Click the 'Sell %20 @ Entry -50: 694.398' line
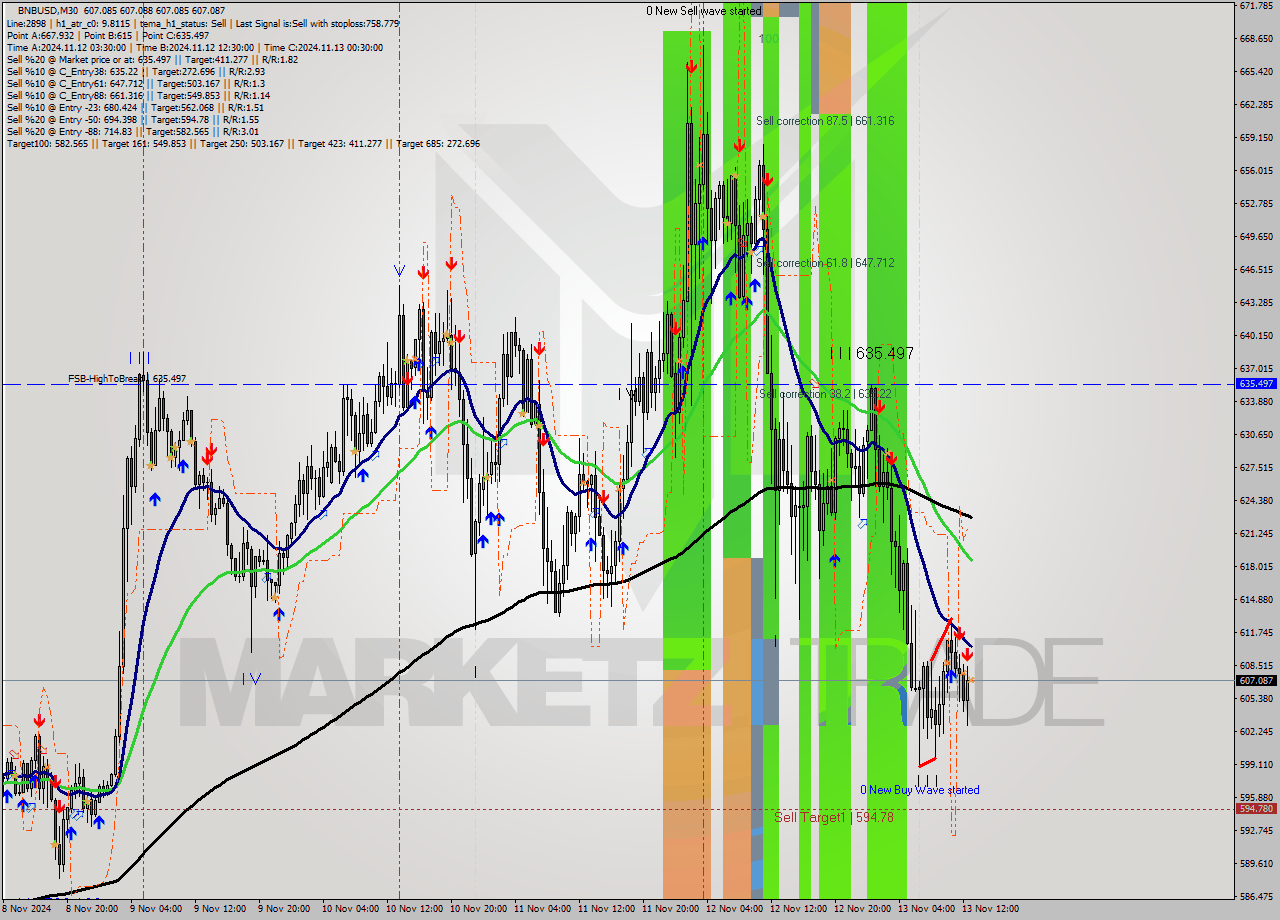Image resolution: width=1280 pixels, height=920 pixels. (x=133, y=120)
